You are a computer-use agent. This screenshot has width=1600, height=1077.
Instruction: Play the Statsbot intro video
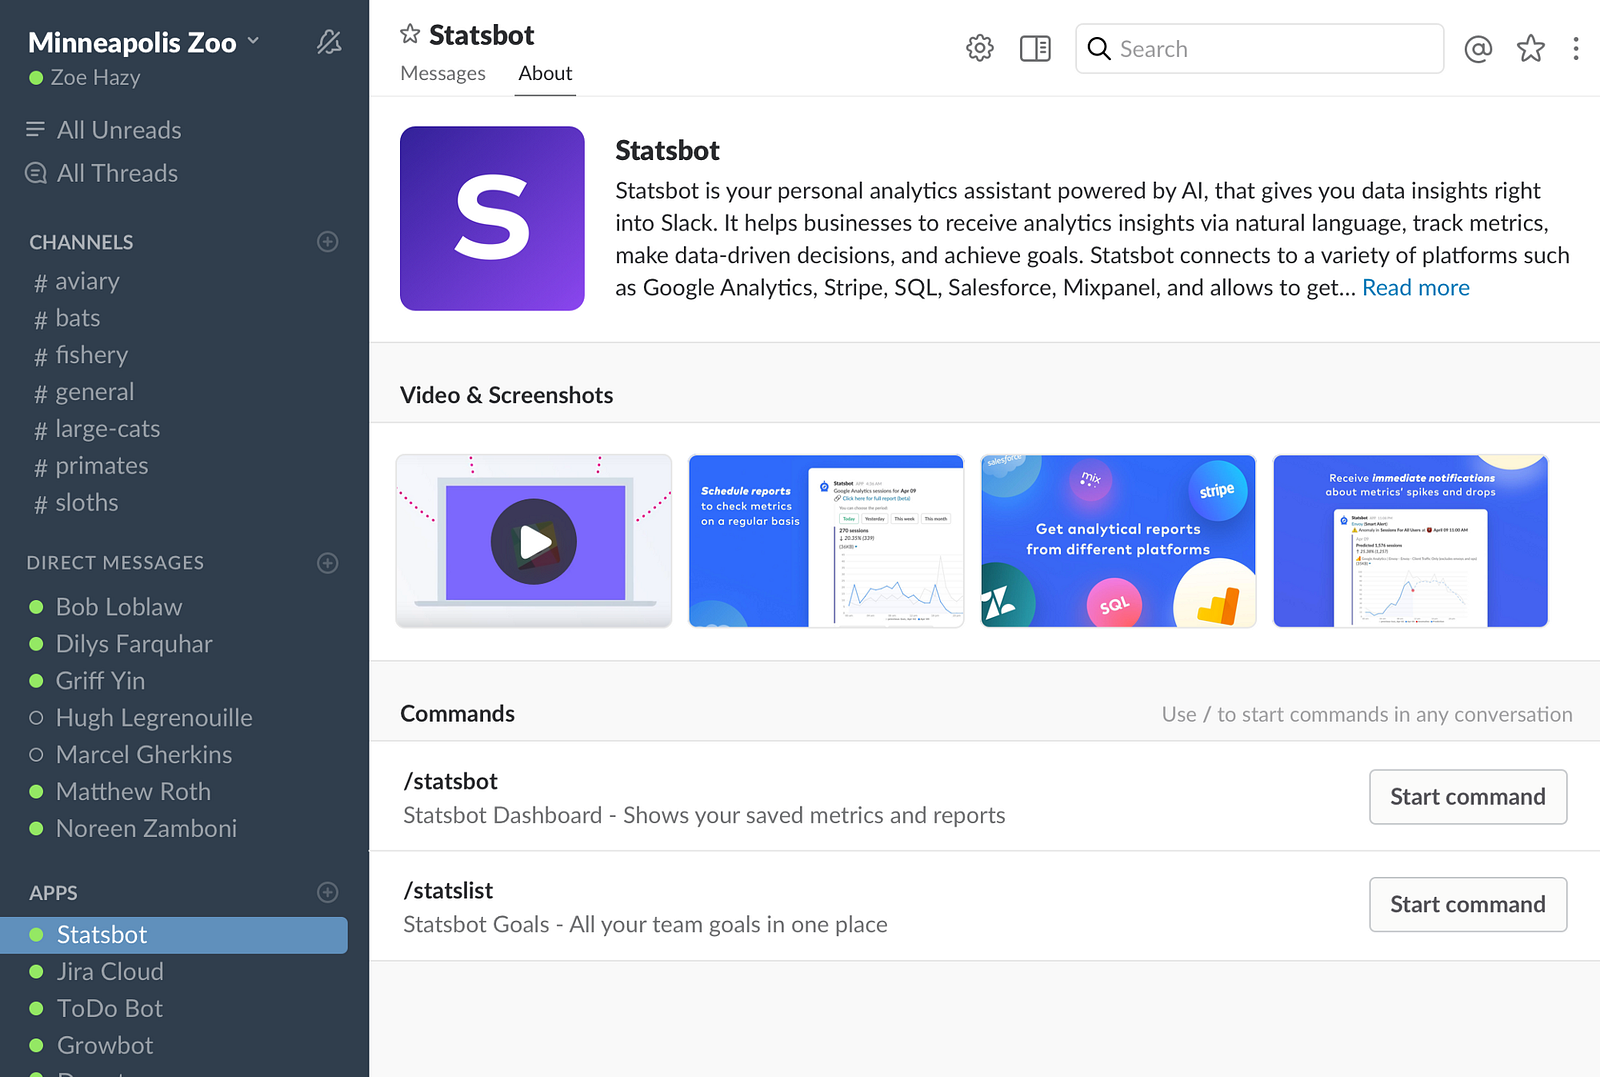pos(534,541)
